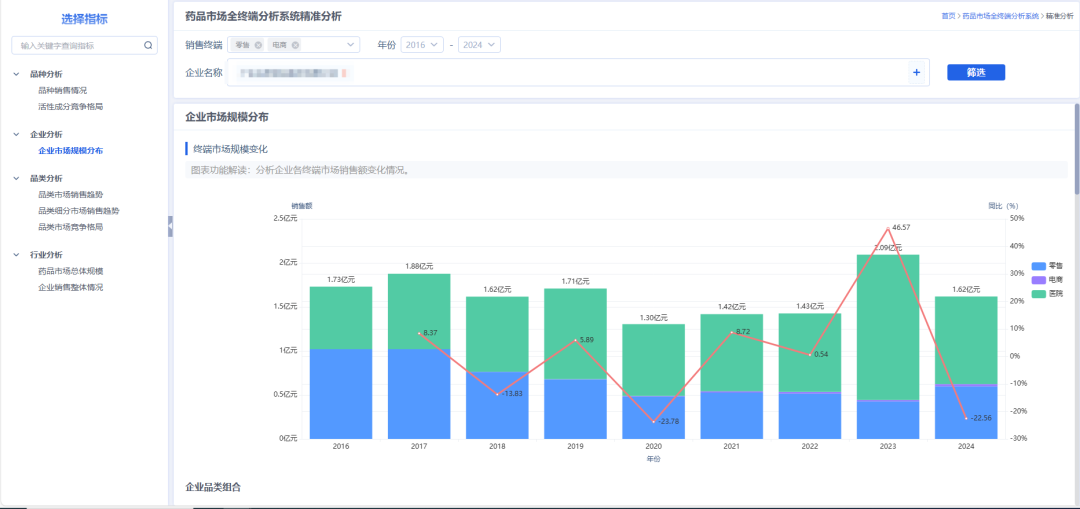Click the 筛选 filter button
The width and height of the screenshot is (1080, 509).
click(x=976, y=72)
